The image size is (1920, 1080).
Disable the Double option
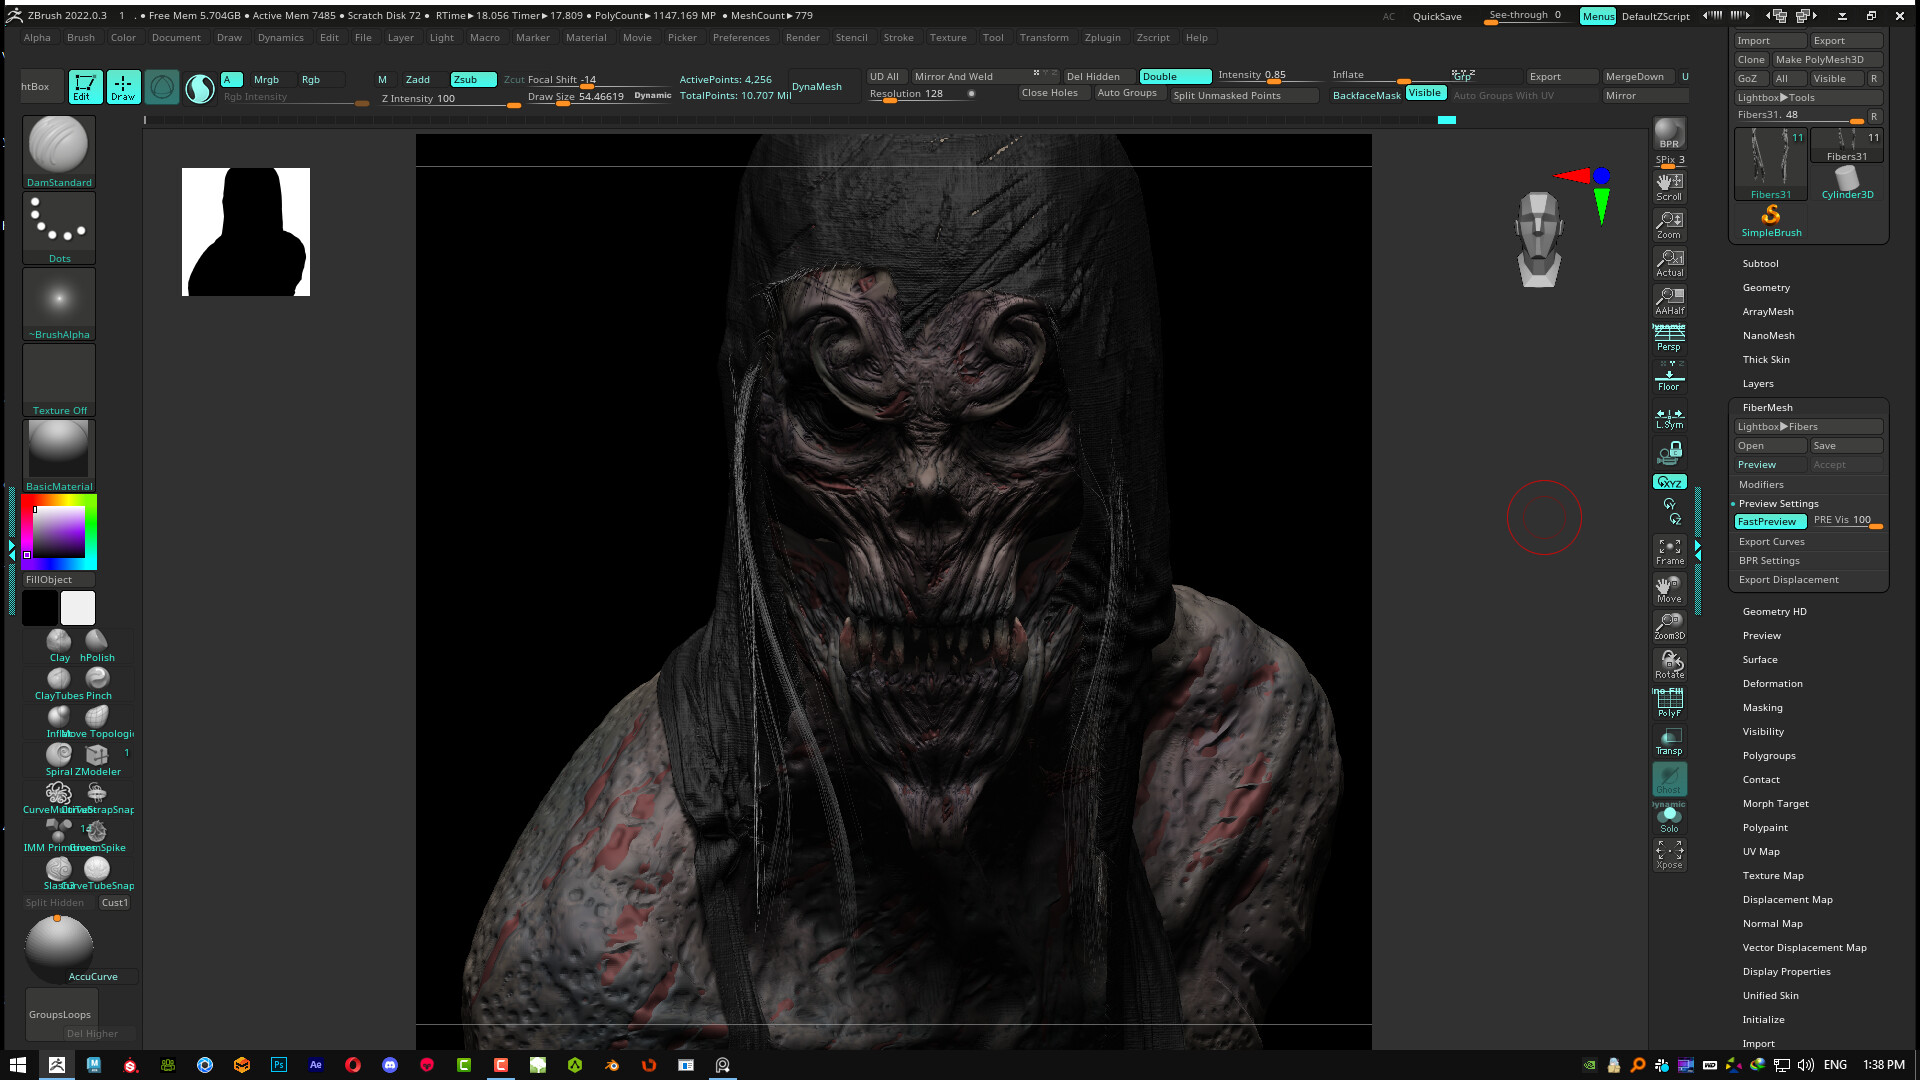(x=1174, y=77)
